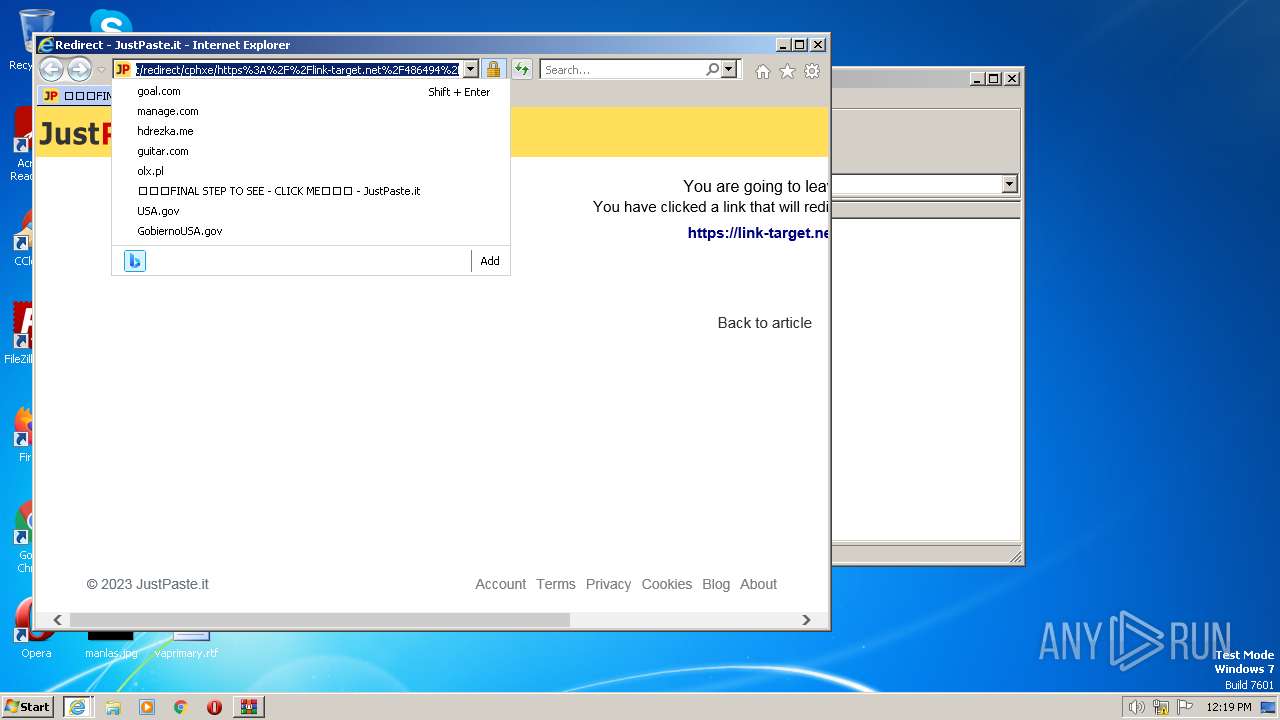Click Add search provider button

coord(490,261)
